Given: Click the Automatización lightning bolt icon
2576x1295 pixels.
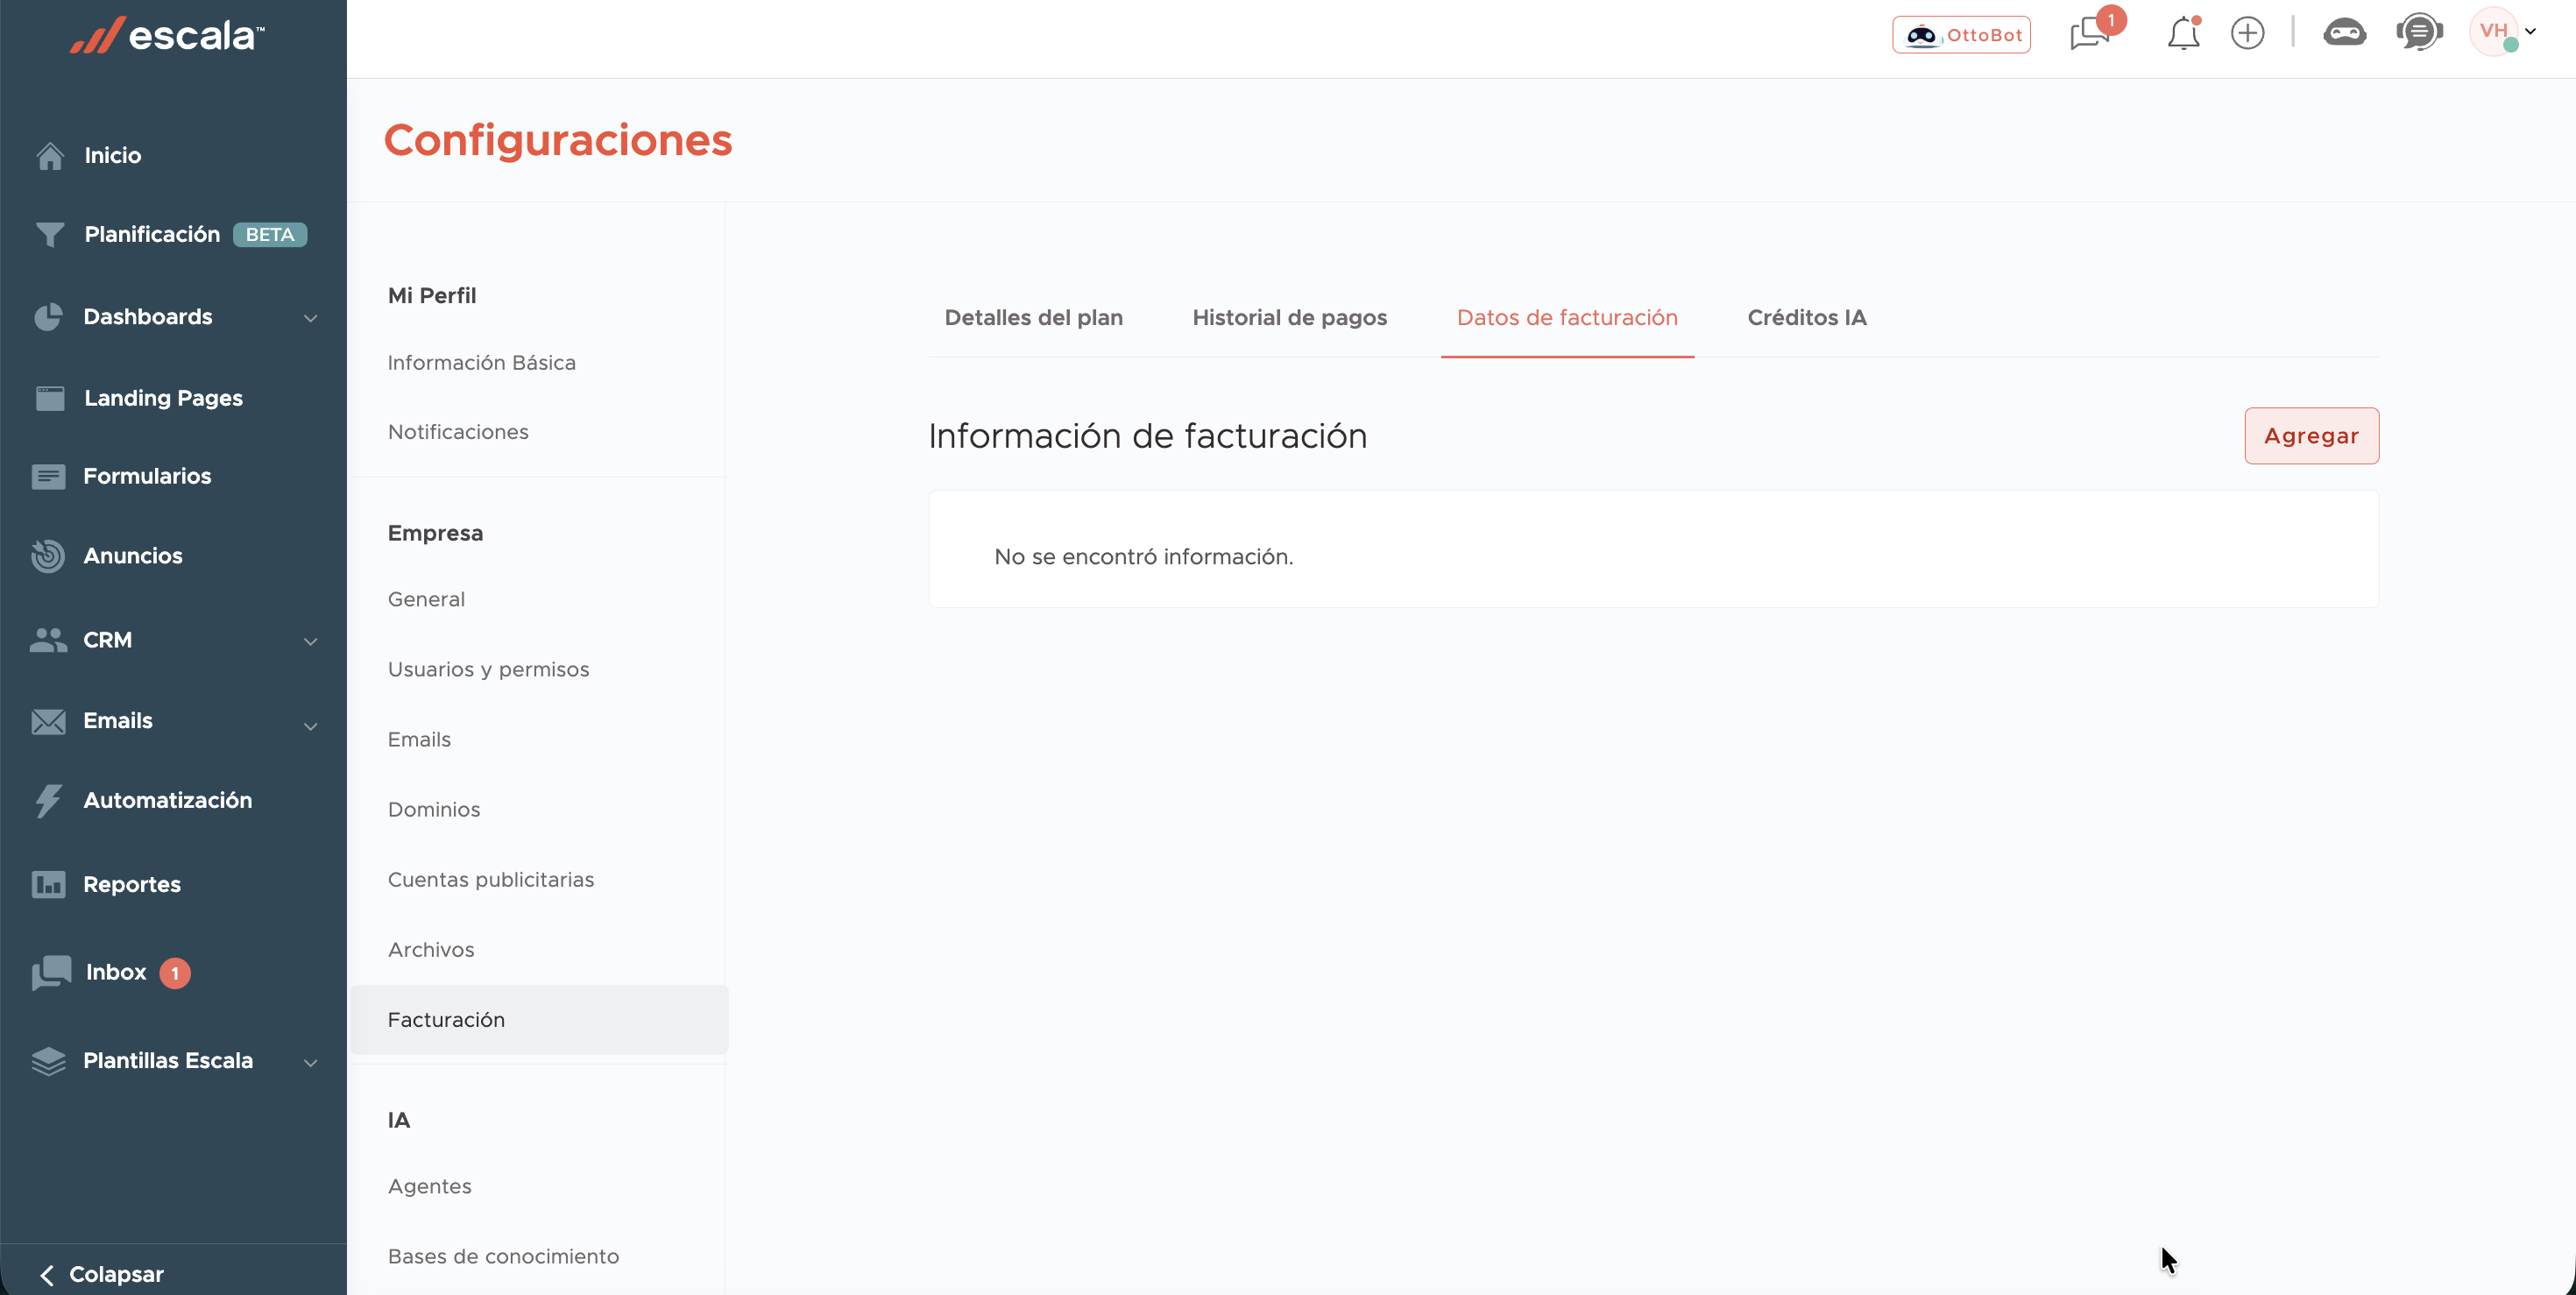Looking at the screenshot, I should pos(48,801).
